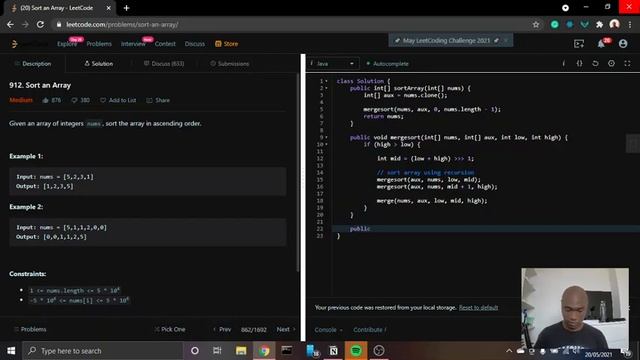Go back in browser history

pyautogui.click(x=10, y=24)
